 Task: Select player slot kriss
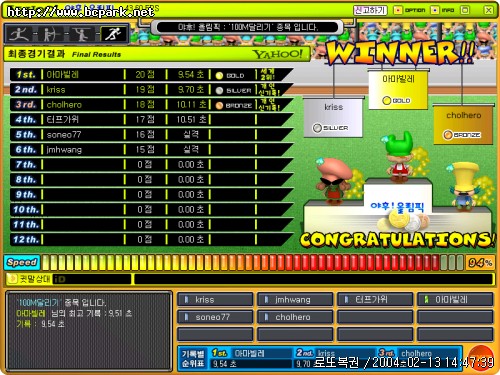(x=215, y=300)
